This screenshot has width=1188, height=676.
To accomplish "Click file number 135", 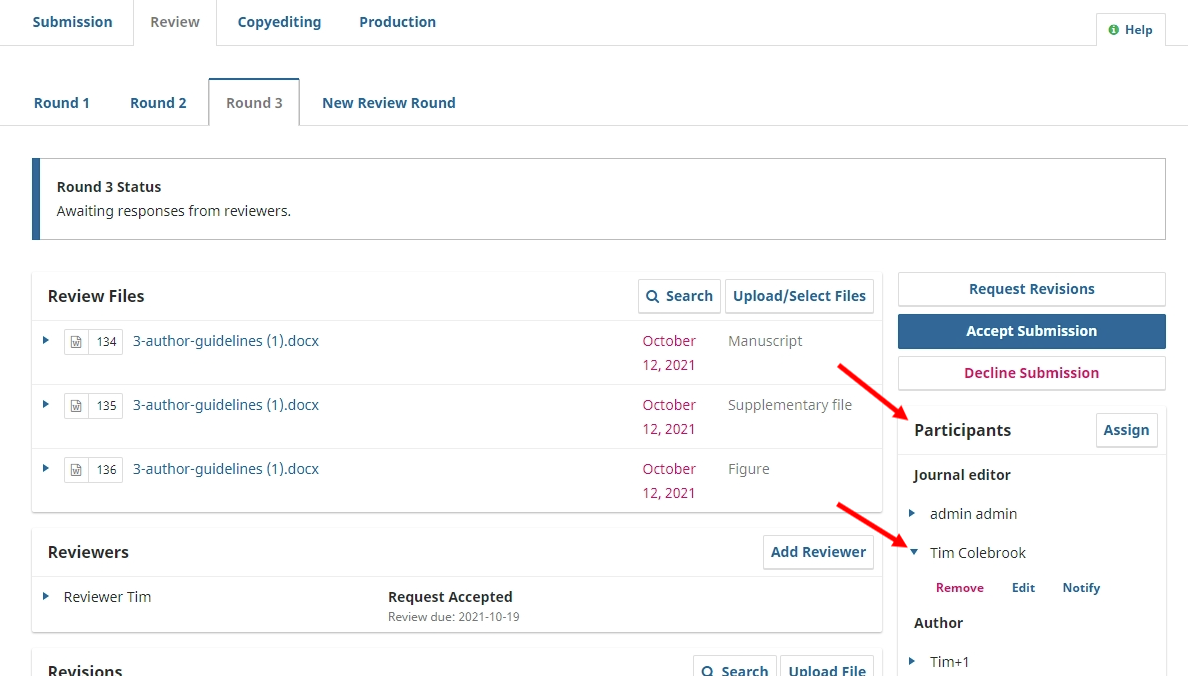I will tap(106, 405).
